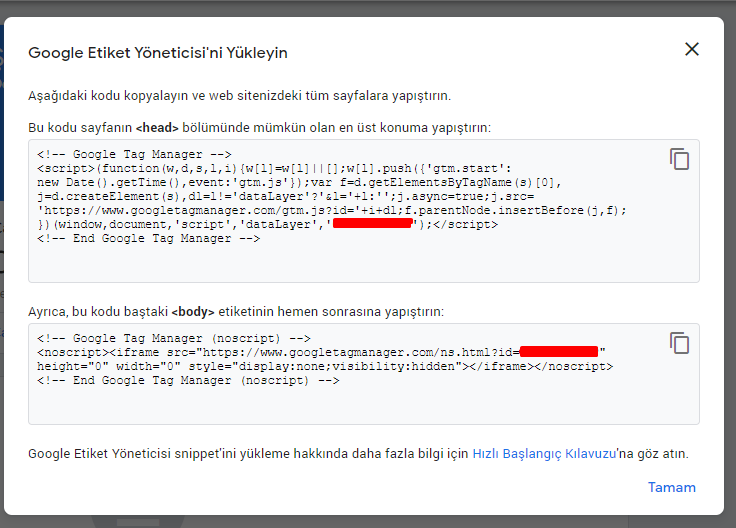Copy the body noscript code snippet

point(679,343)
